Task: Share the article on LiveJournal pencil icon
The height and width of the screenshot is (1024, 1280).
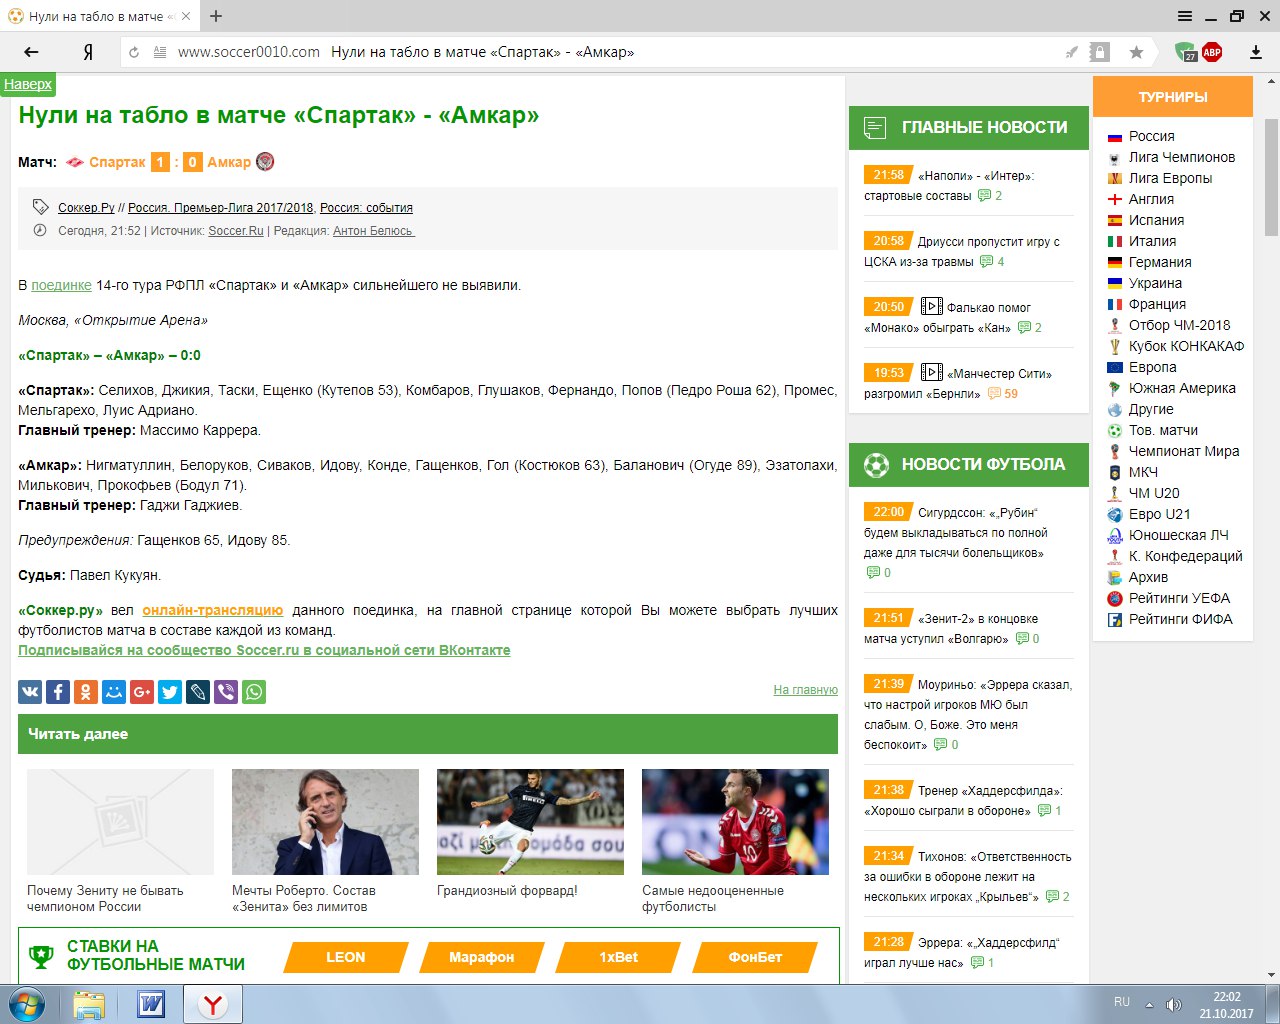Action: pyautogui.click(x=198, y=691)
